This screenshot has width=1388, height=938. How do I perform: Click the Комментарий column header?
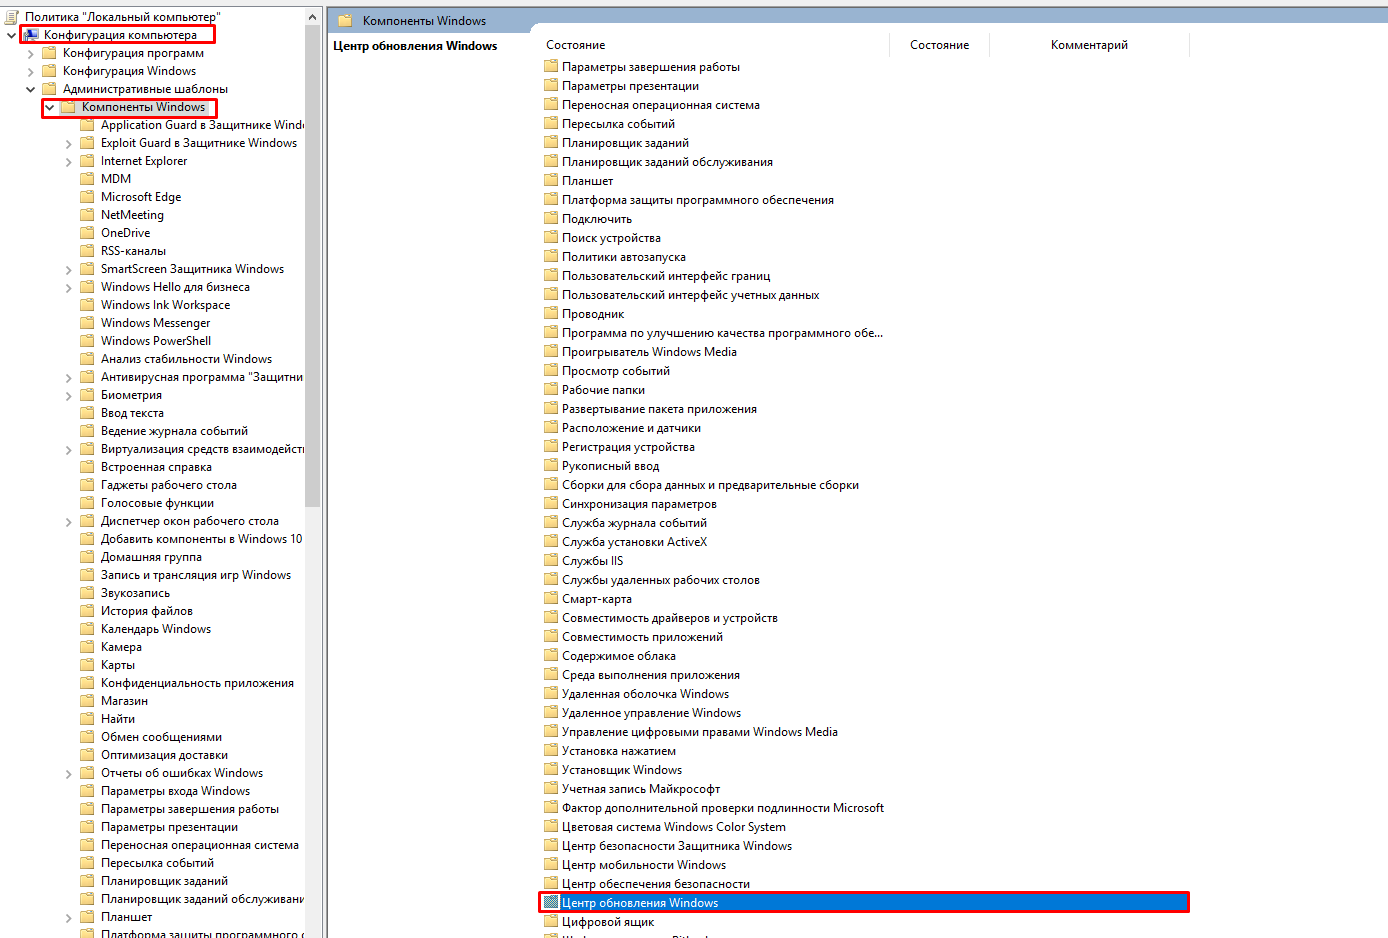(1089, 45)
